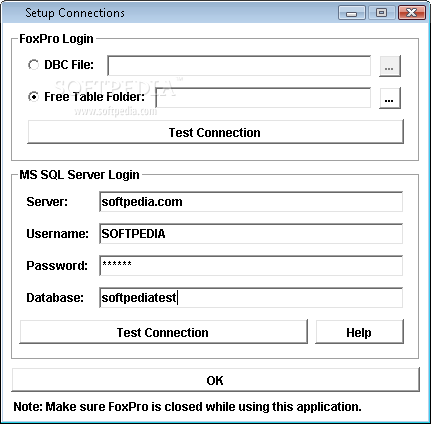The width and height of the screenshot is (431, 424).
Task: Test Connection in the MS SQL Server section
Action: 163,332
